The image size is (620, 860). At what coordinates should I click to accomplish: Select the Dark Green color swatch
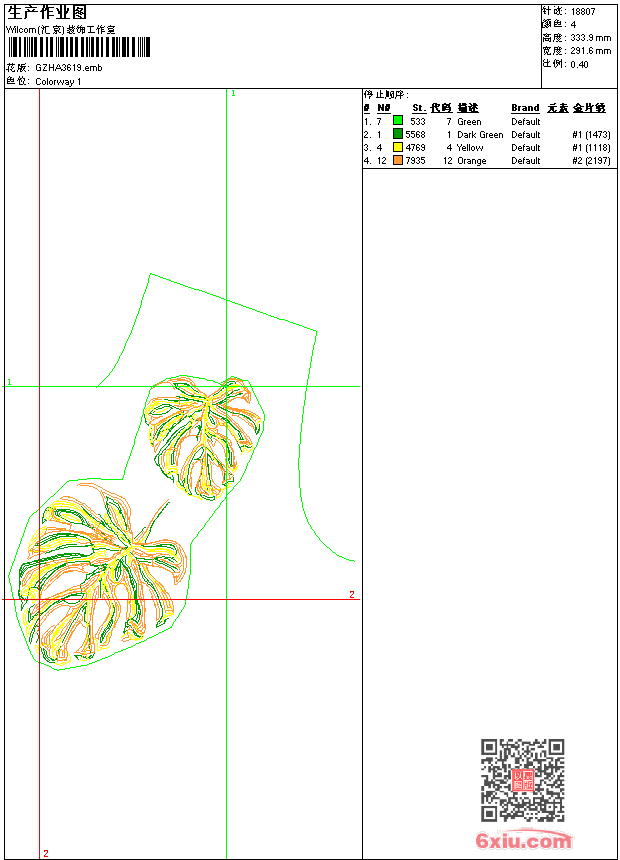point(398,134)
